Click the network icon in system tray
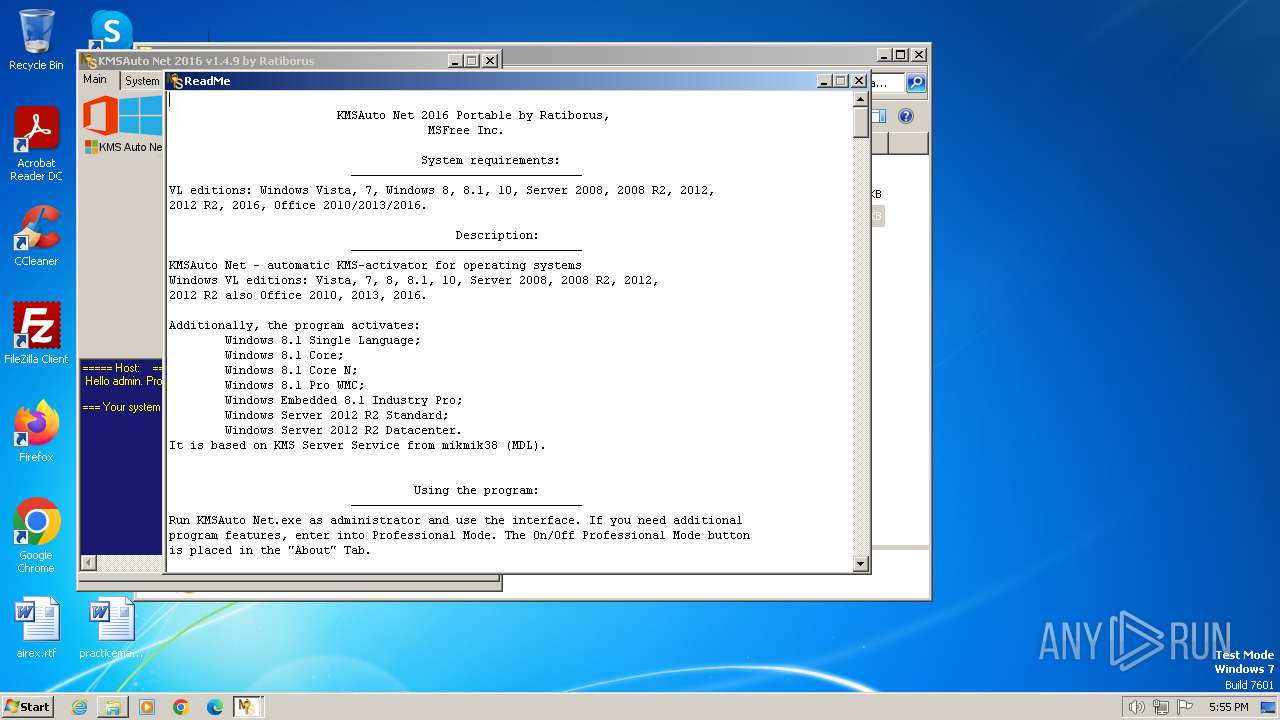1280x720 pixels. tap(1161, 707)
